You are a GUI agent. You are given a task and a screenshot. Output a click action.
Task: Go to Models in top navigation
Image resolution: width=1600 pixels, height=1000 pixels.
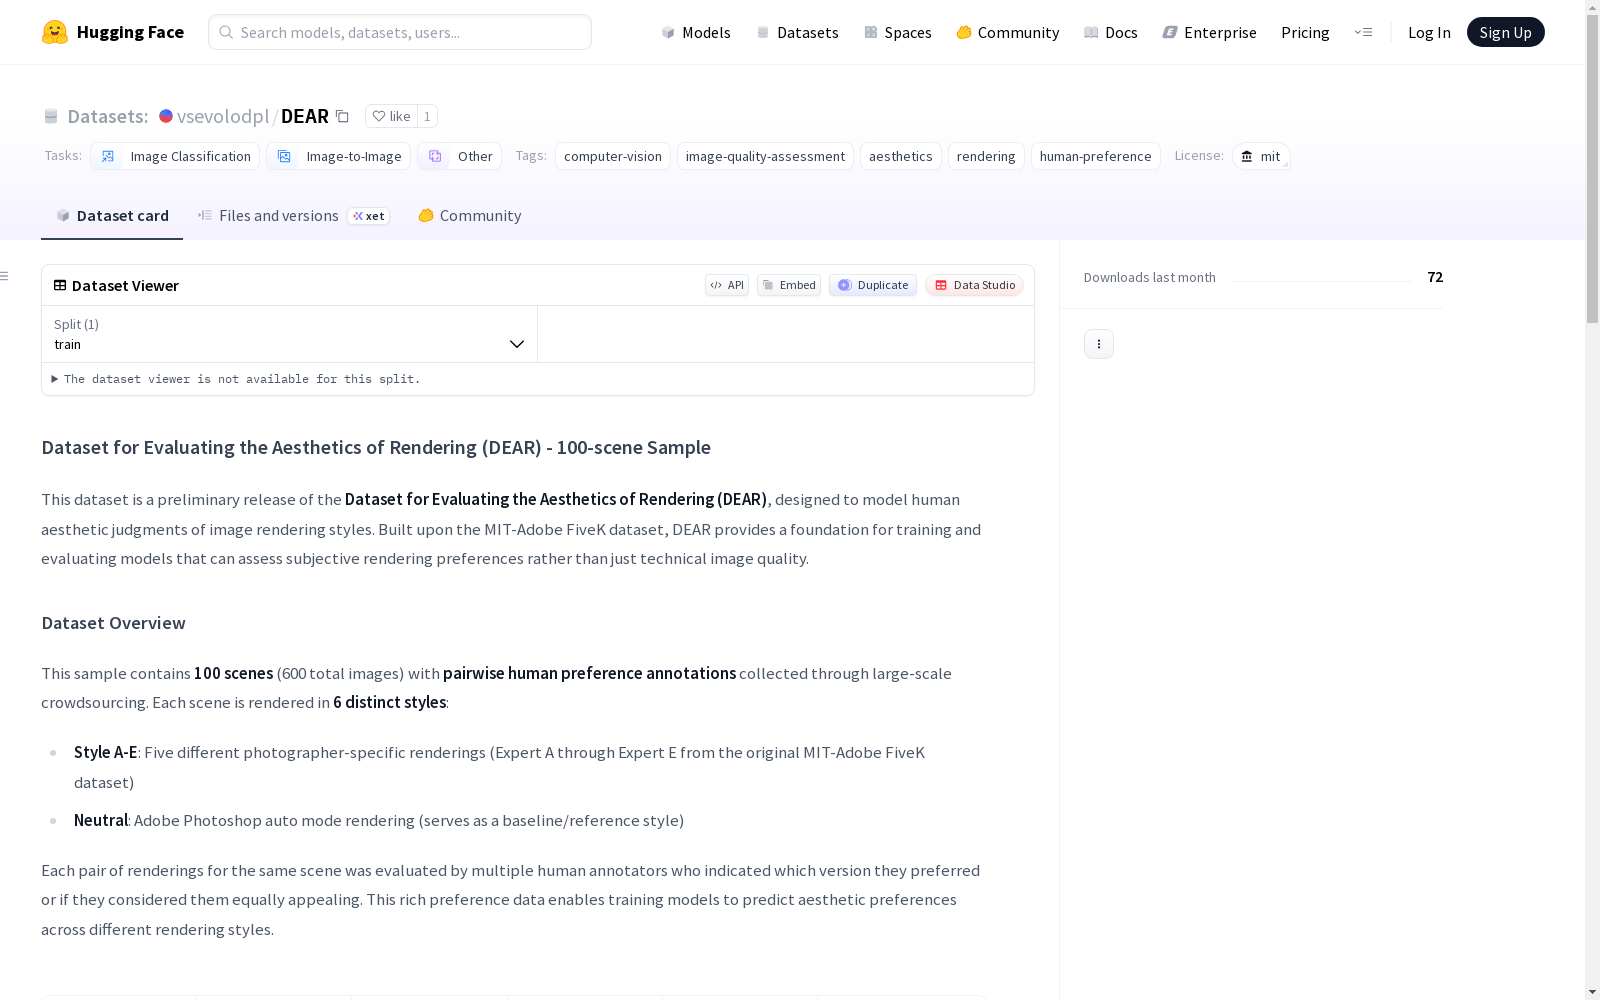pyautogui.click(x=696, y=32)
